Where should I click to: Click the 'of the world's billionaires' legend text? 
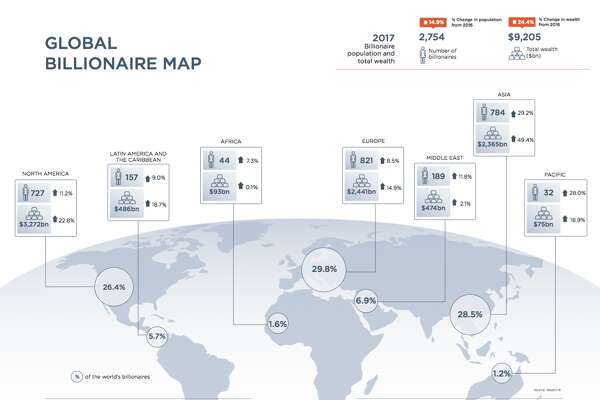(x=117, y=377)
